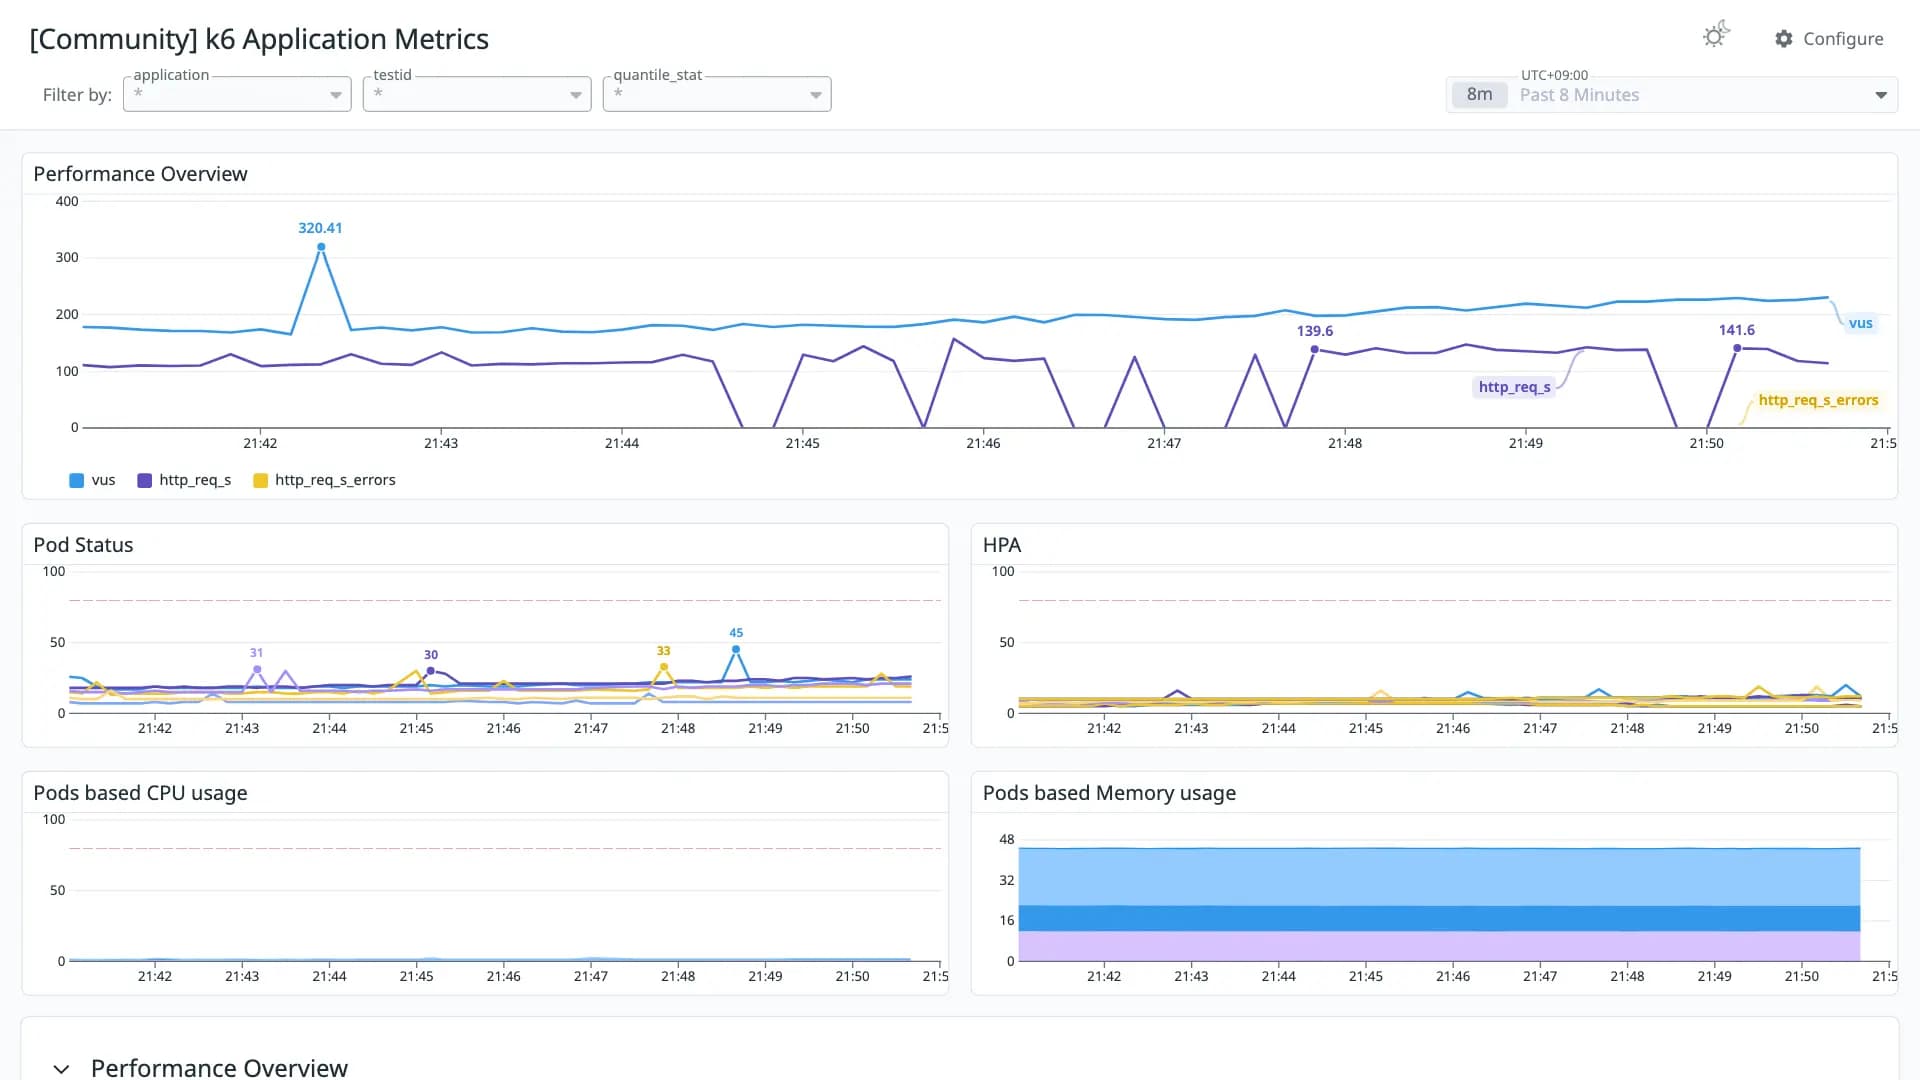Click the top Performance Overview chart title

click(x=140, y=174)
